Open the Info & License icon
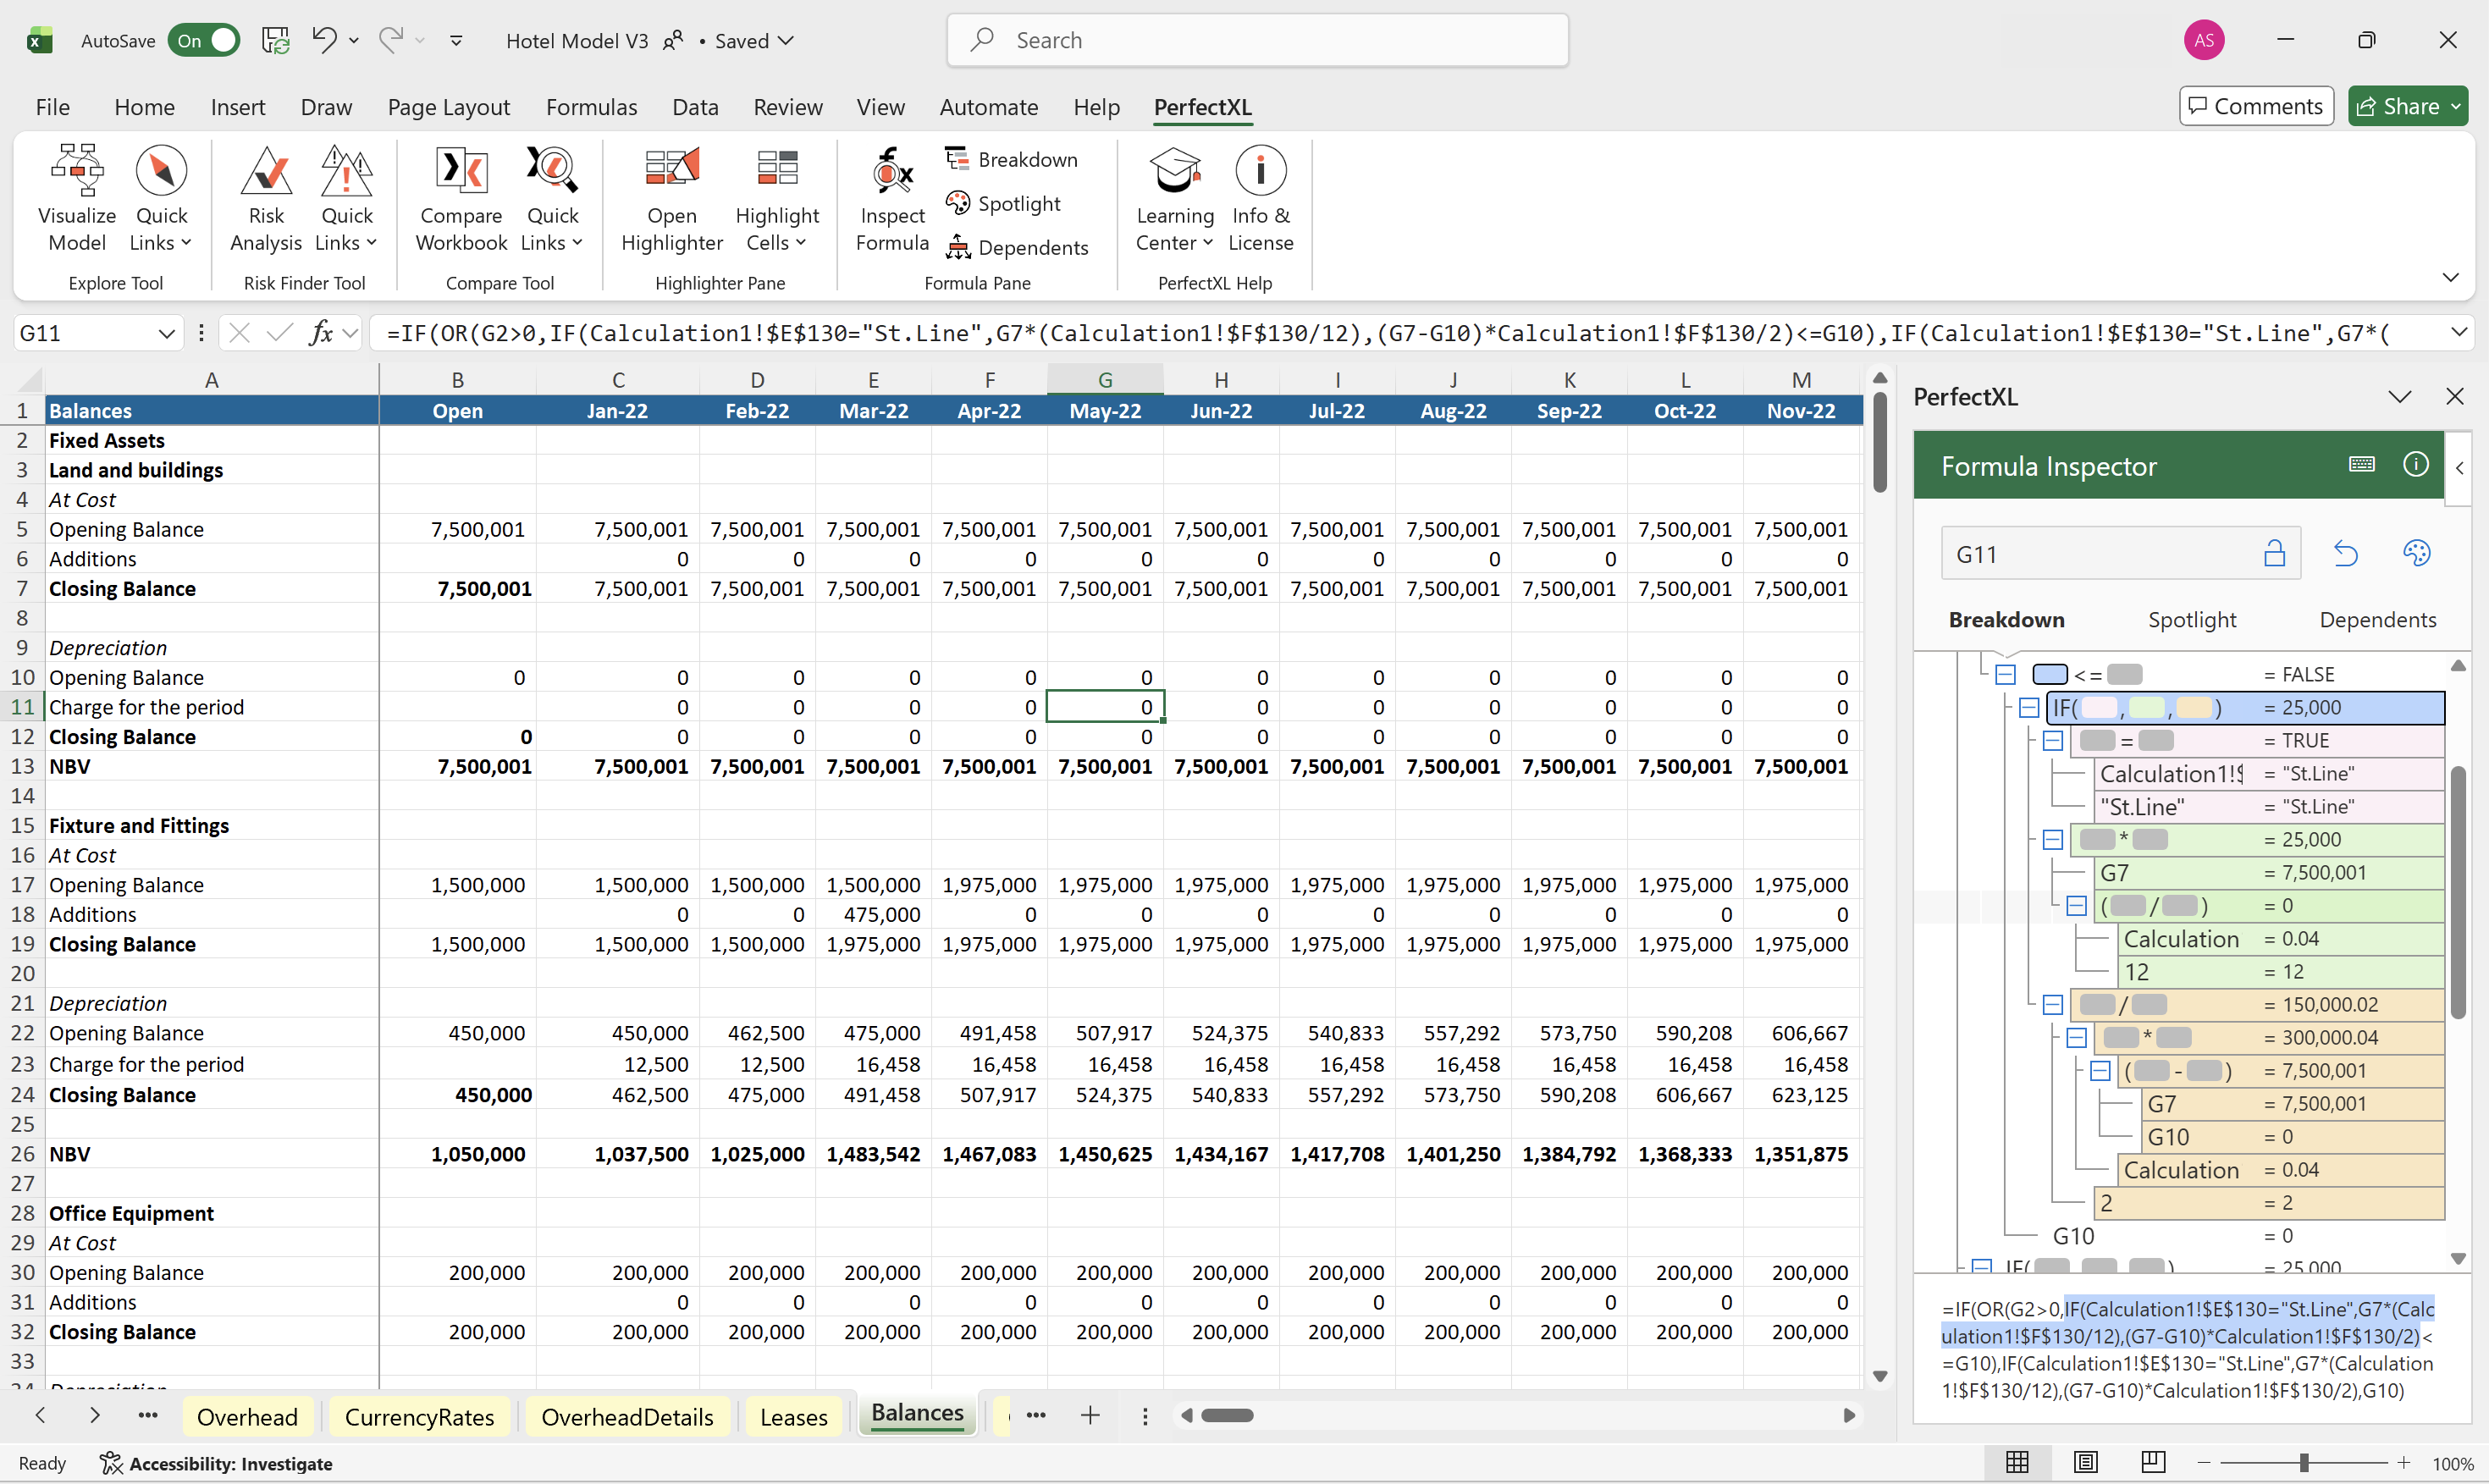 pyautogui.click(x=1260, y=172)
